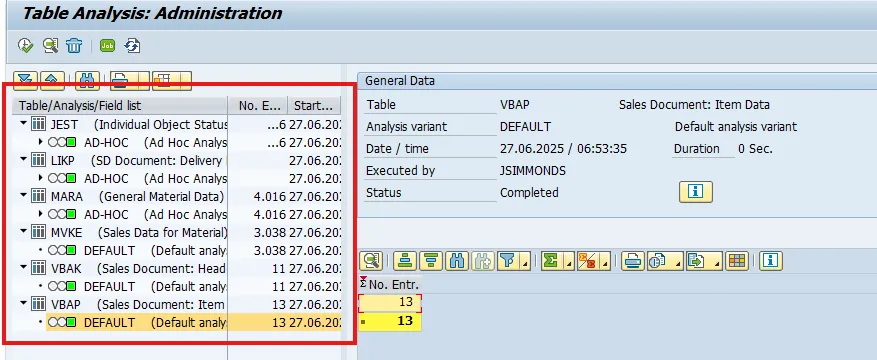Click the greyed-out find next binoculars icon
The height and width of the screenshot is (360, 877).
482,260
